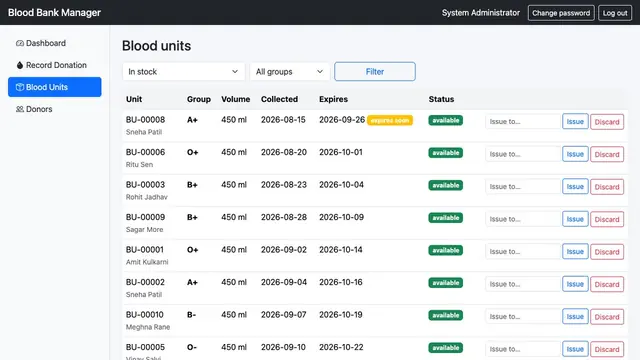Screen dimensions: 640x360
Task: Click the System Administrator label
Action: point(481,13)
